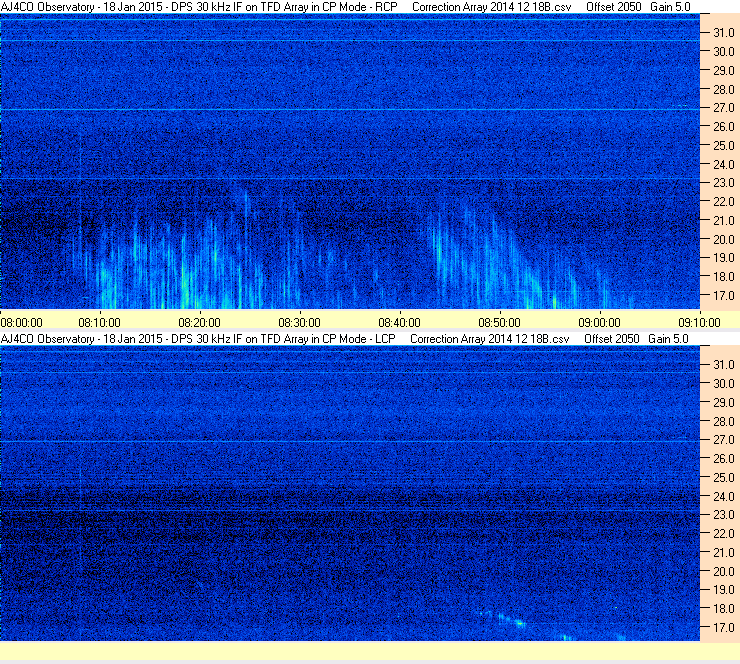
Task: Click 'Gain 5.0' in the RCP header
Action: [670, 7]
